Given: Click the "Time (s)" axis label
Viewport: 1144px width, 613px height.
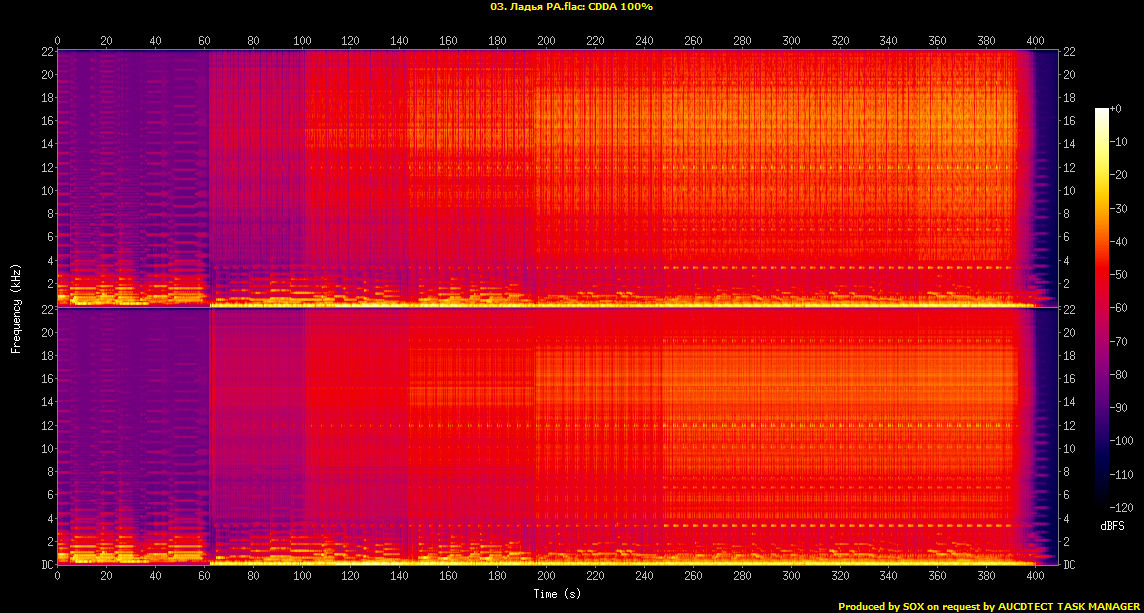Looking at the screenshot, I should (557, 594).
